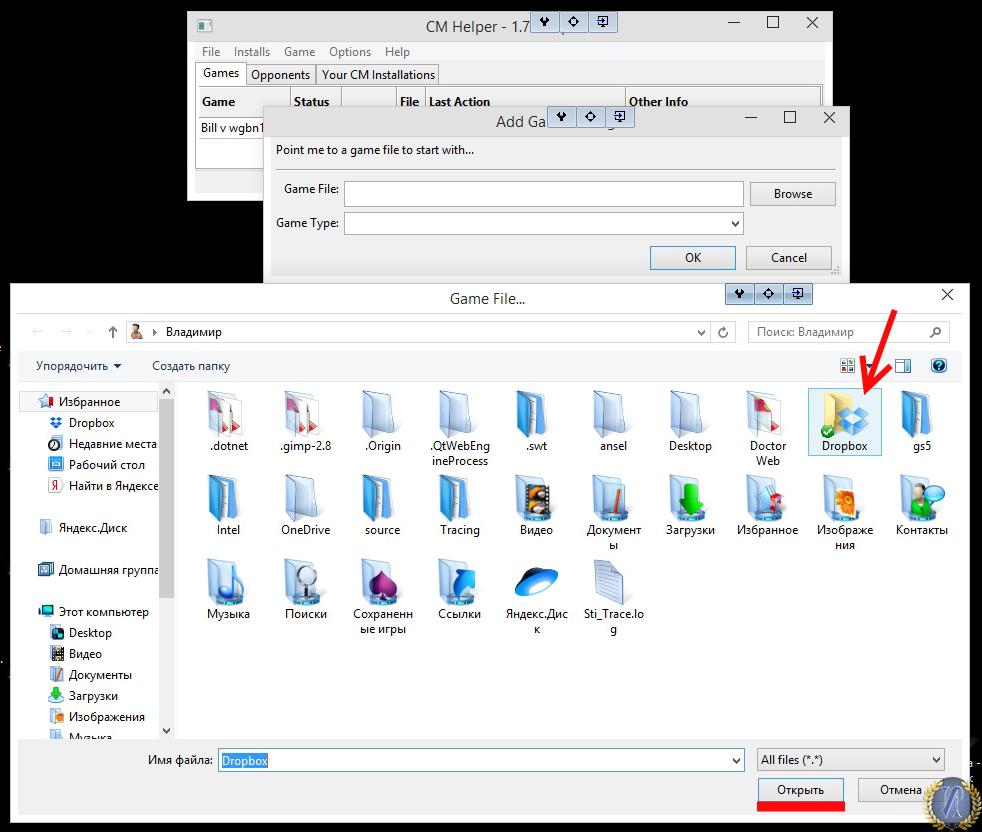
Task: Open the Game Type dropdown
Action: point(543,224)
